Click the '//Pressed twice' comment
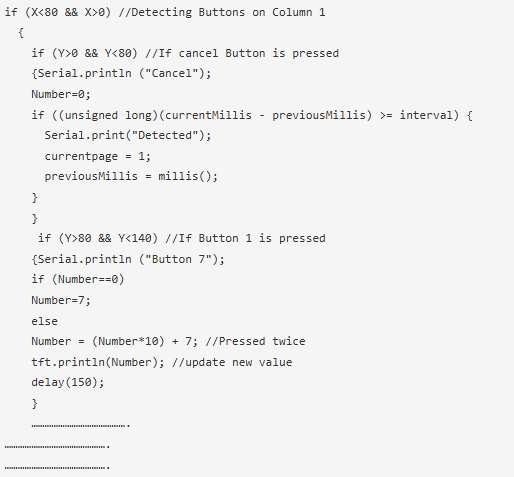Image resolution: width=514 pixels, height=477 pixels. point(255,341)
